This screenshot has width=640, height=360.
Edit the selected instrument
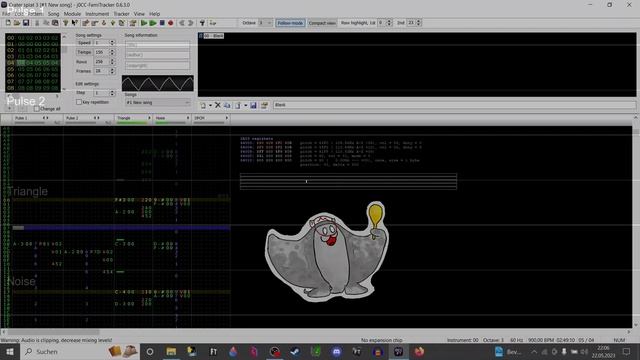(x=264, y=105)
